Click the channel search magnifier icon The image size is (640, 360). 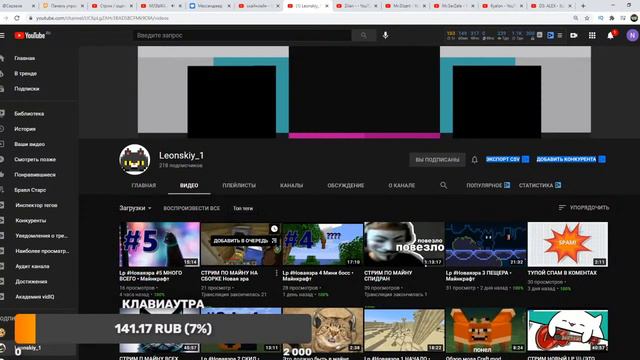(444, 185)
